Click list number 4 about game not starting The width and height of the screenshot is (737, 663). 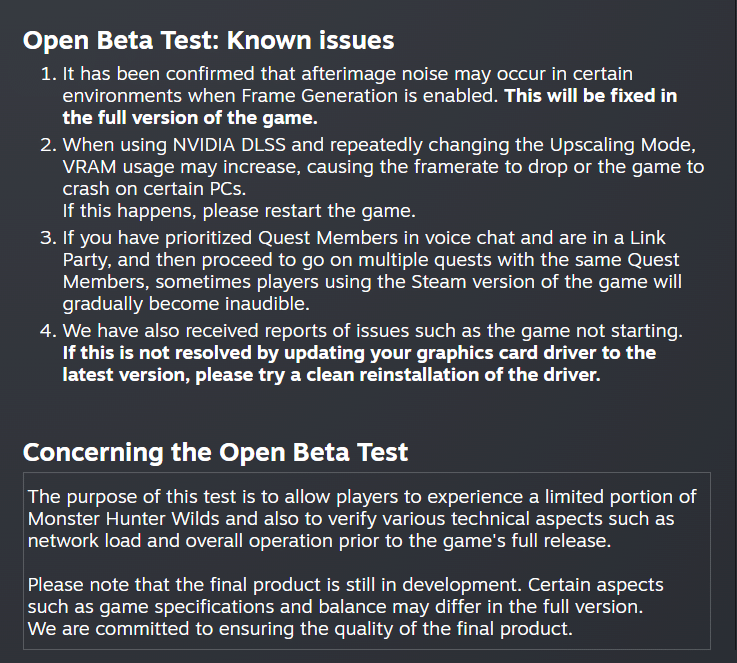coord(48,331)
